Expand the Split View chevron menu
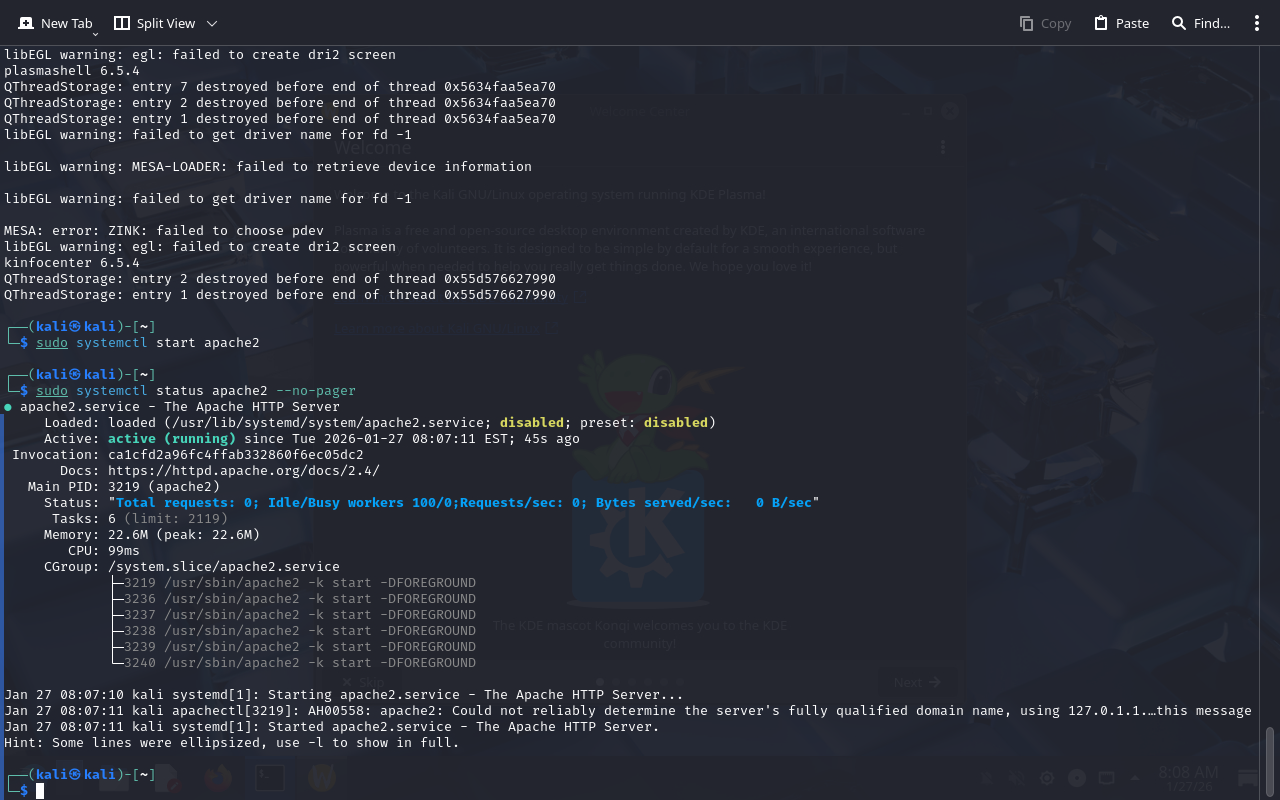The height and width of the screenshot is (800, 1280). pos(211,23)
